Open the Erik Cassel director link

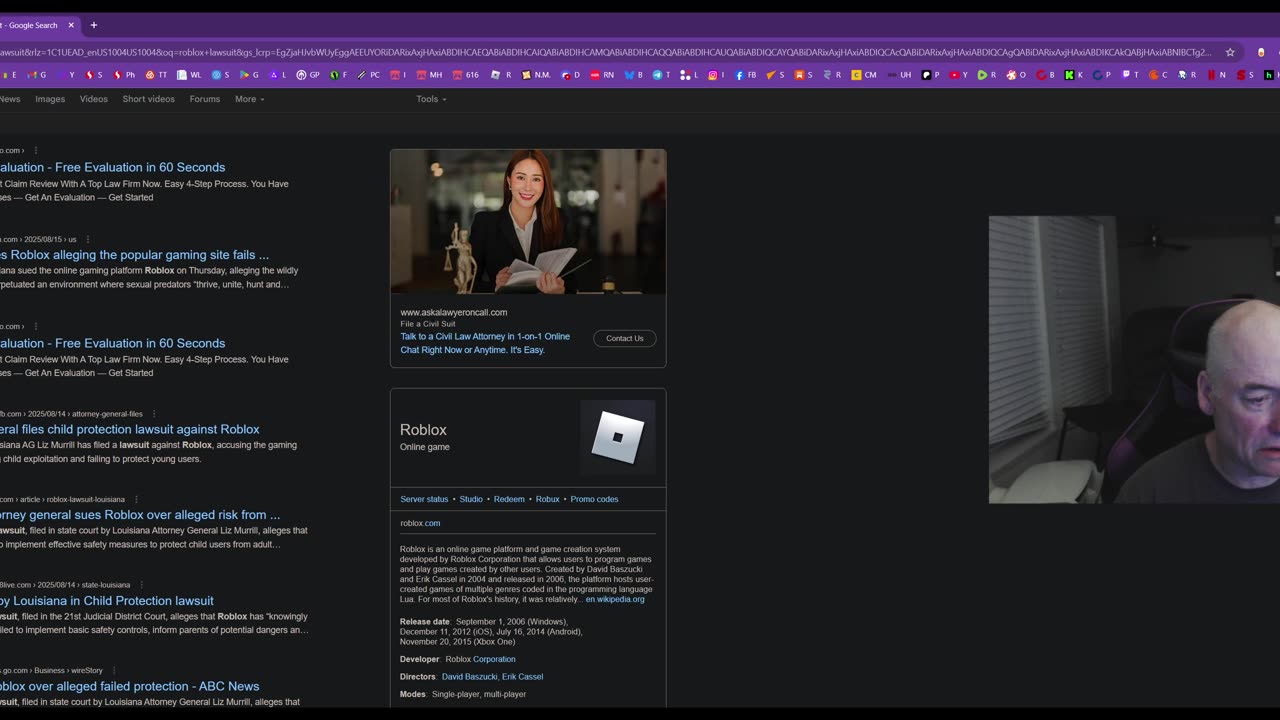click(523, 677)
